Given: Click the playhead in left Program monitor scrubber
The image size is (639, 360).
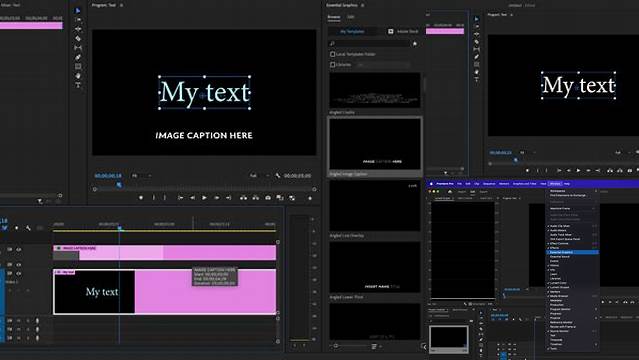Looking at the screenshot, I should [x=119, y=185].
